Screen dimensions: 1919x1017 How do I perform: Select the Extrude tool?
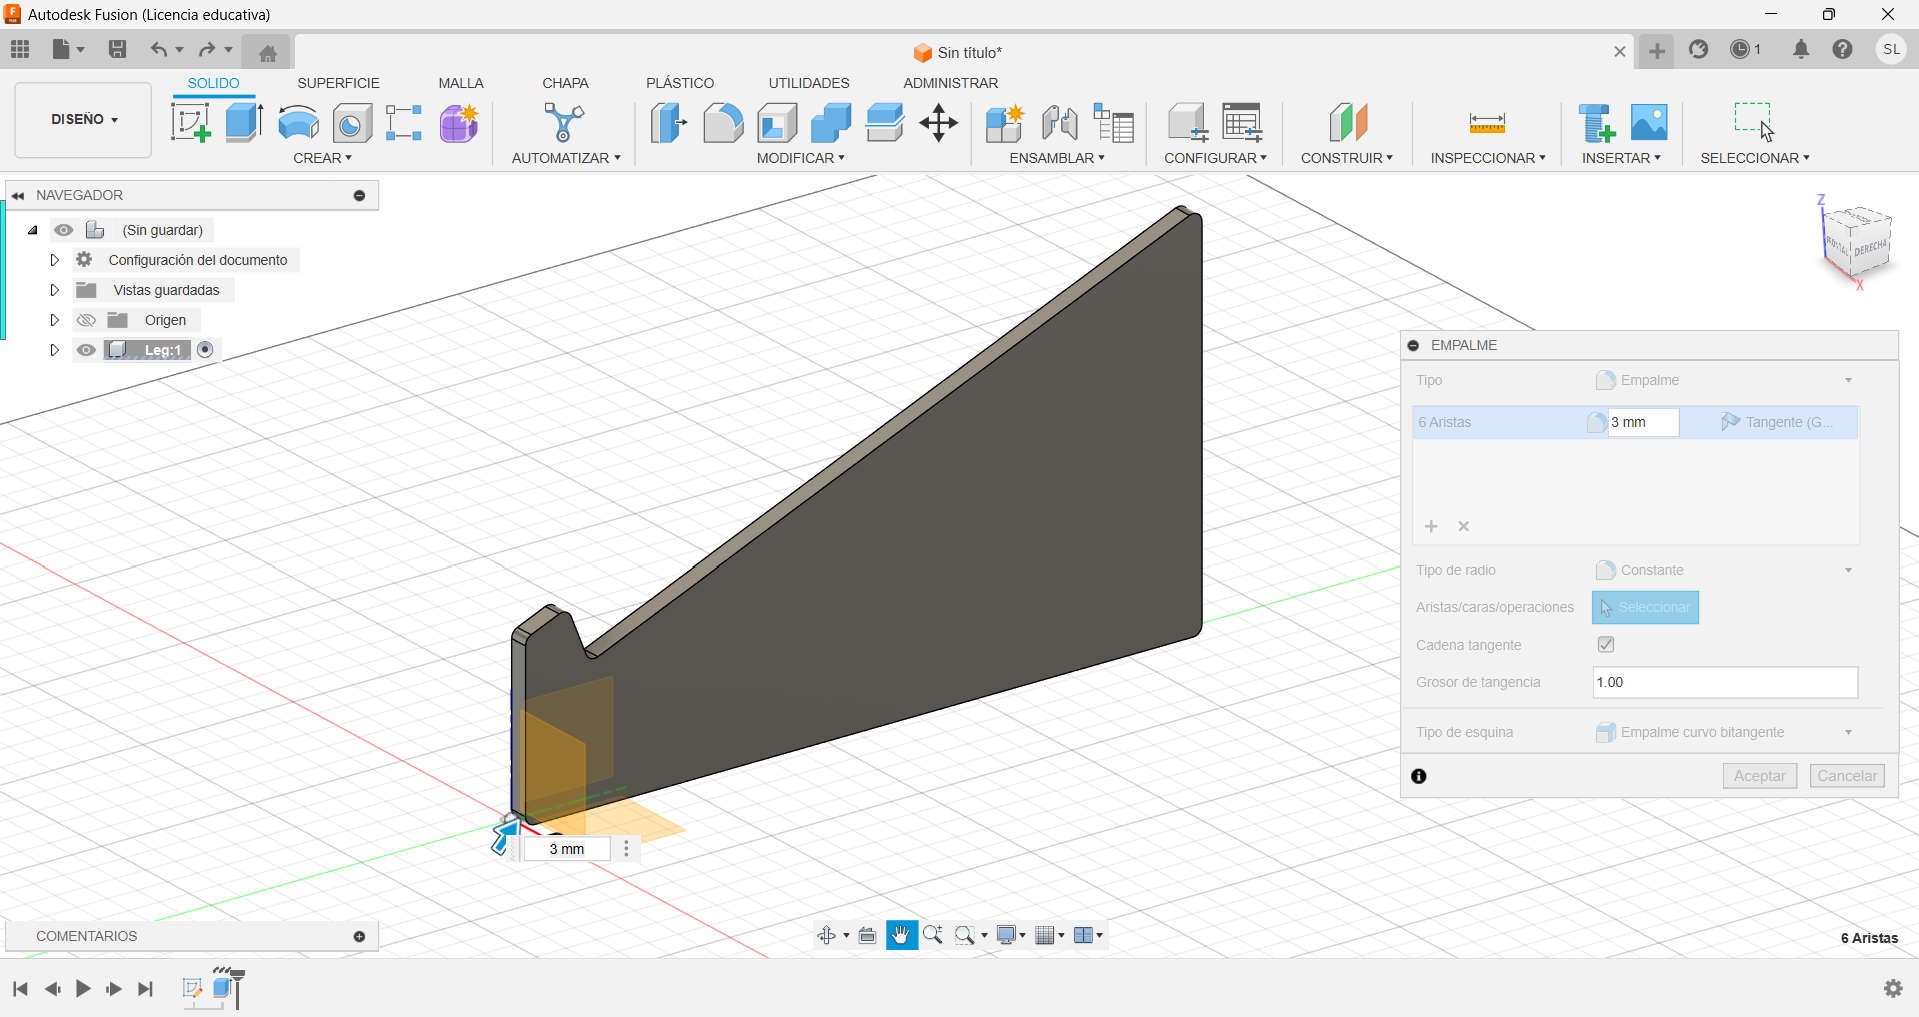point(244,123)
